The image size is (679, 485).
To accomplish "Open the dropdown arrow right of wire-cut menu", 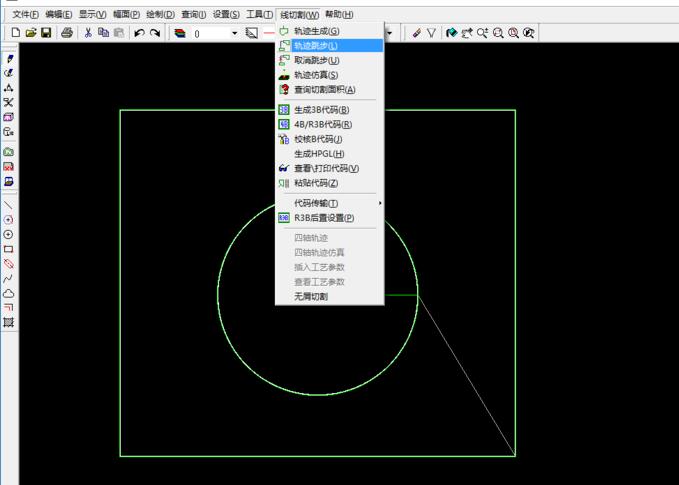I will point(389,33).
